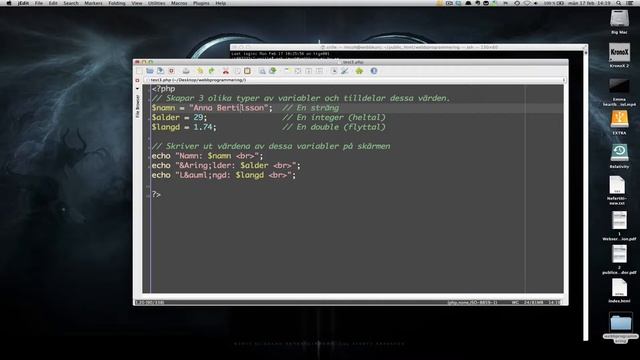The width and height of the screenshot is (640, 360).
Task: Click the edit mode and encoding status bar text
Action: [x=473, y=302]
